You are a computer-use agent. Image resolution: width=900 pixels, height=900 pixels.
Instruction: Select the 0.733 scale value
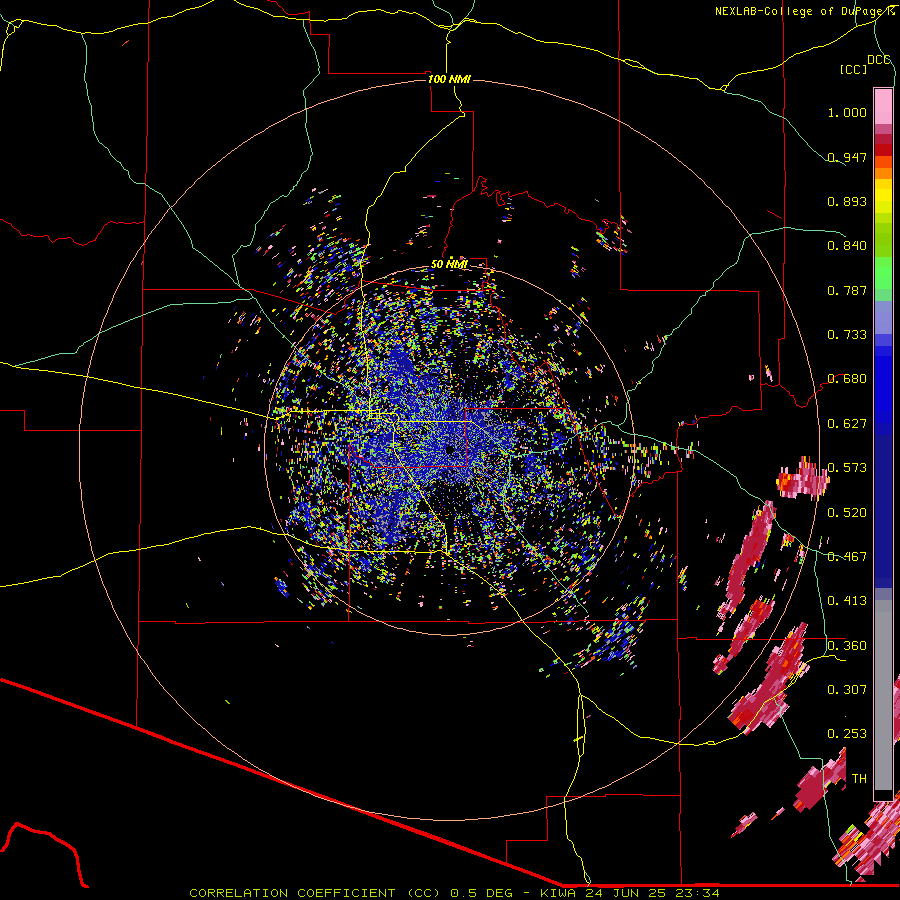coord(847,335)
